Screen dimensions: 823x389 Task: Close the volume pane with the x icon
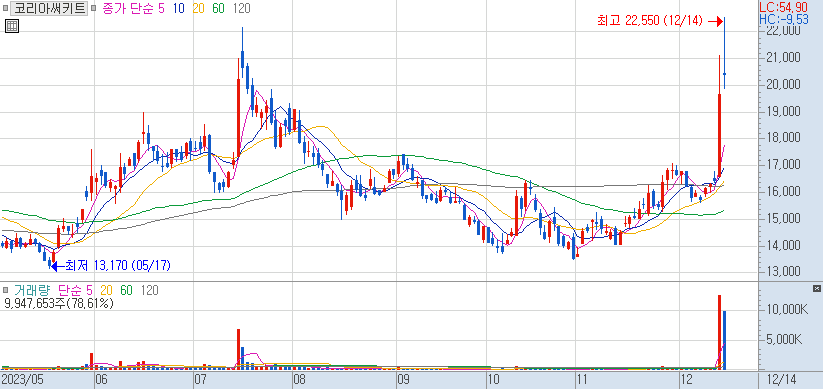pos(816,289)
